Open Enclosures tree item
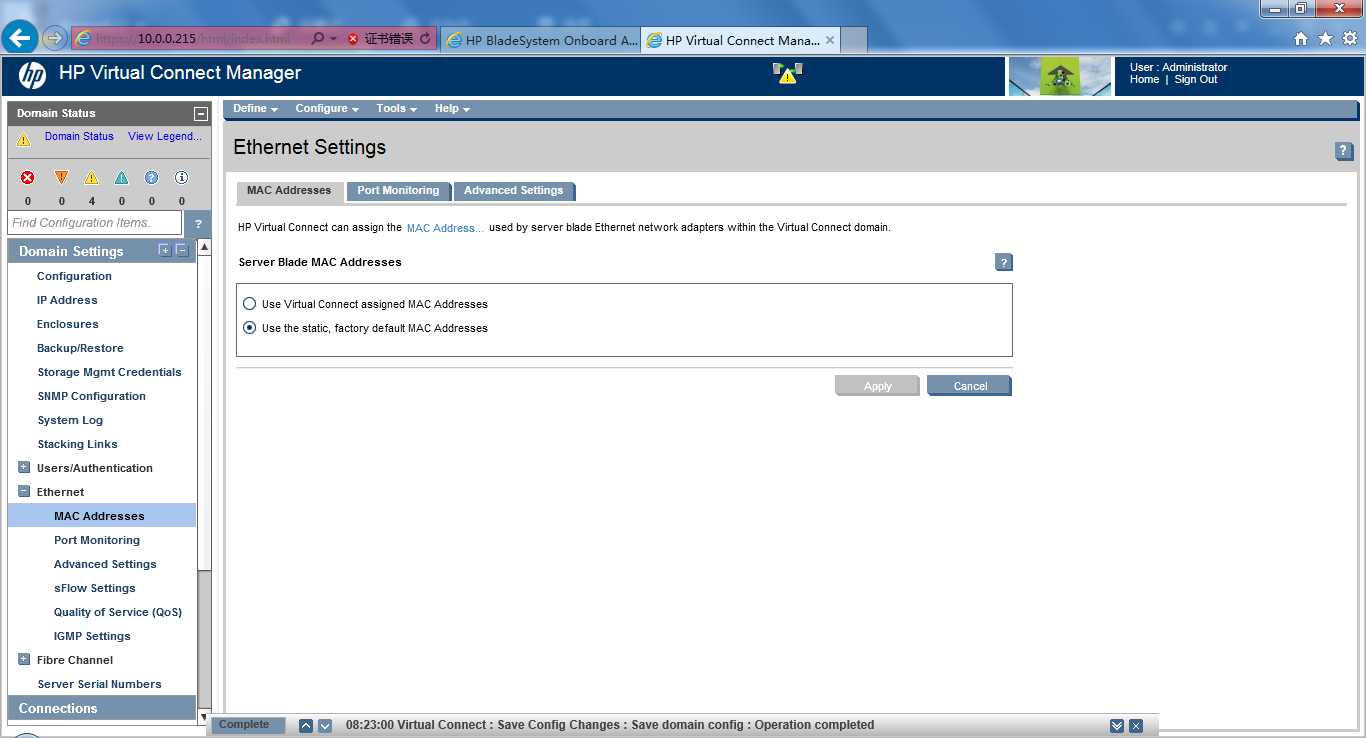The width and height of the screenshot is (1366, 738). click(x=68, y=324)
